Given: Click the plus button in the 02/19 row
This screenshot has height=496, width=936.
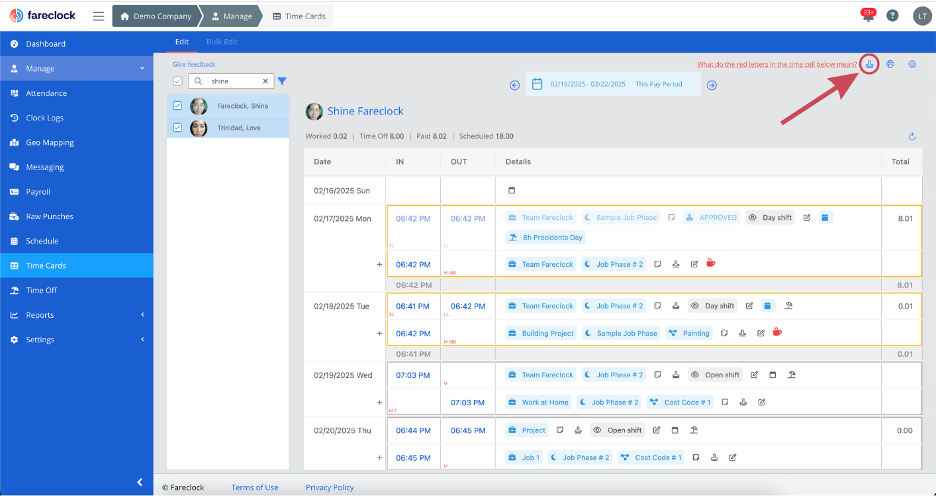Looking at the screenshot, I should 379,402.
